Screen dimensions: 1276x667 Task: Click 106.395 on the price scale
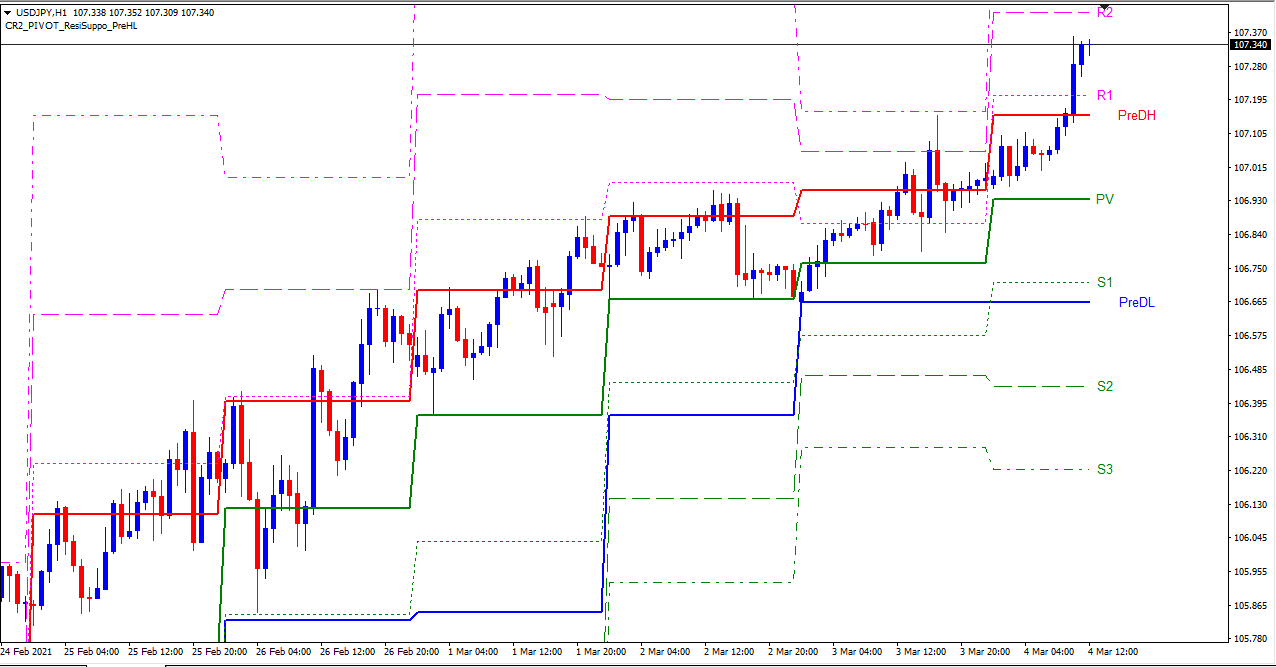tap(1251, 403)
